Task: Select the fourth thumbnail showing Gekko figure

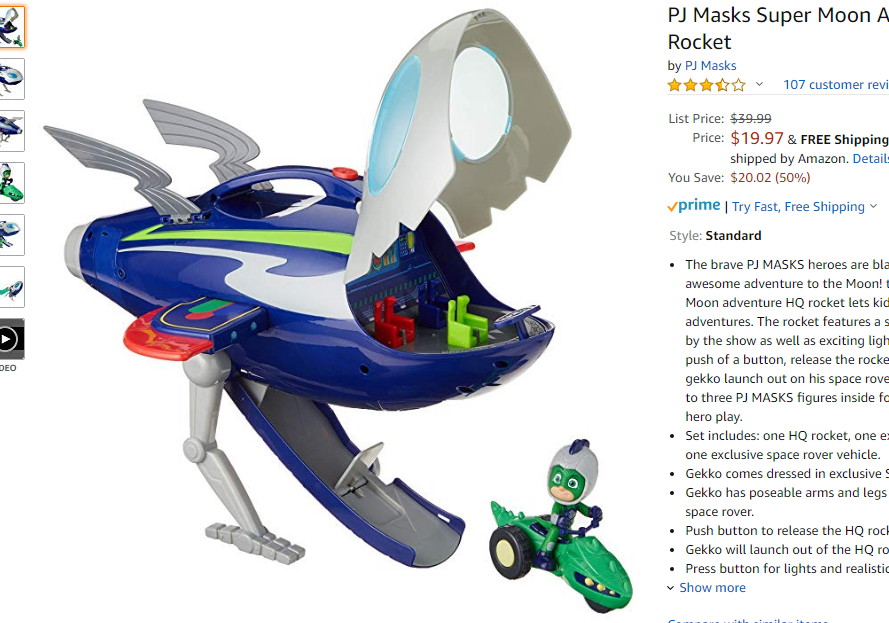Action: click(11, 183)
